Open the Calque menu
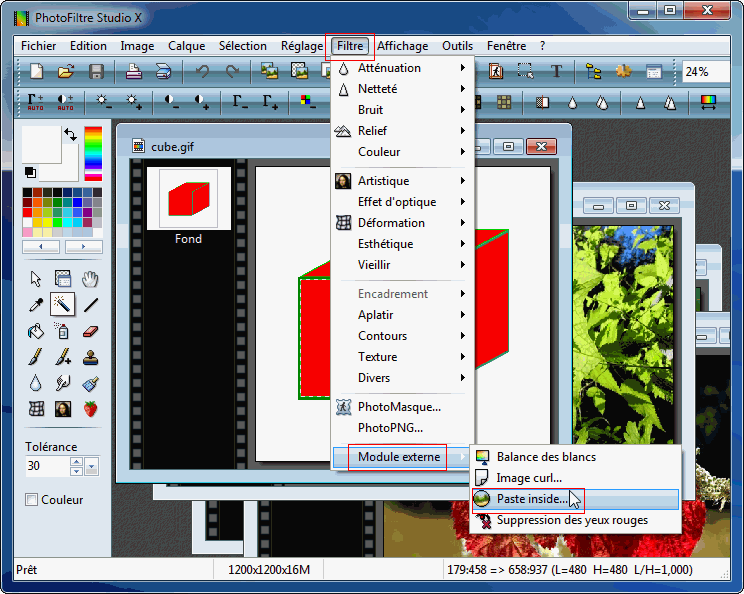 186,46
